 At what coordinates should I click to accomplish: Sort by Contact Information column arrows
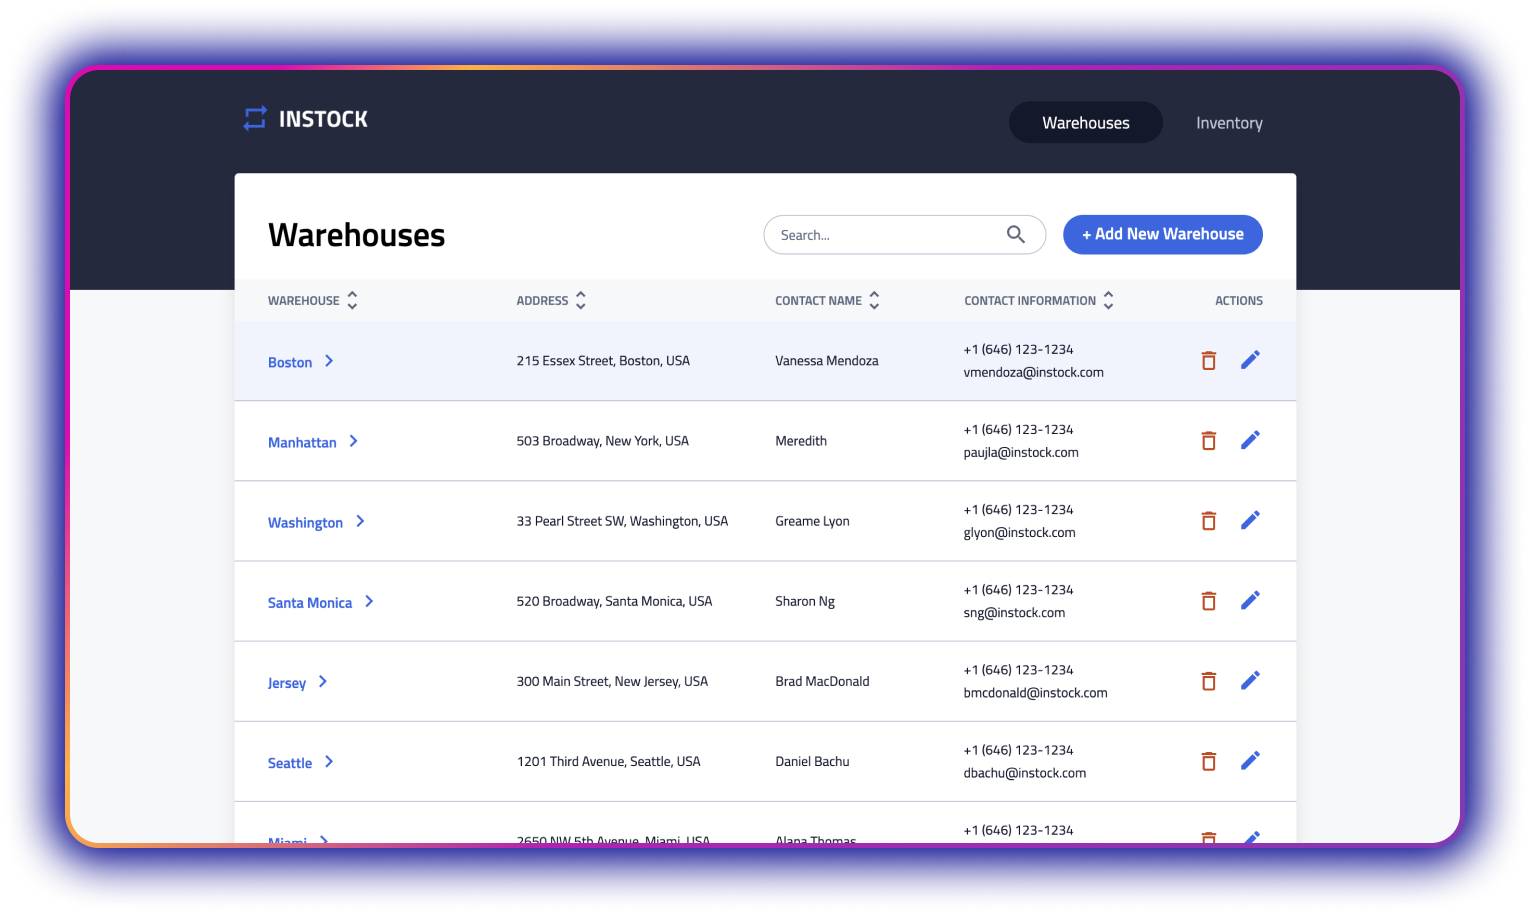pos(1108,300)
